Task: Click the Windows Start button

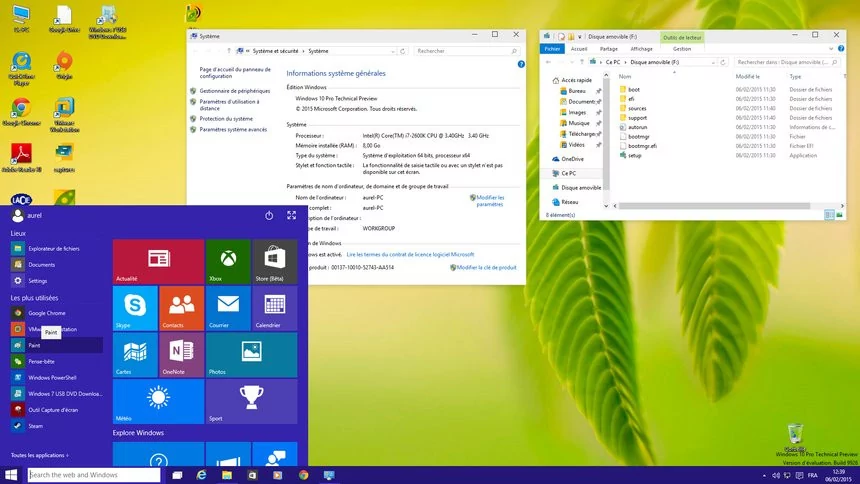Action: (11, 475)
